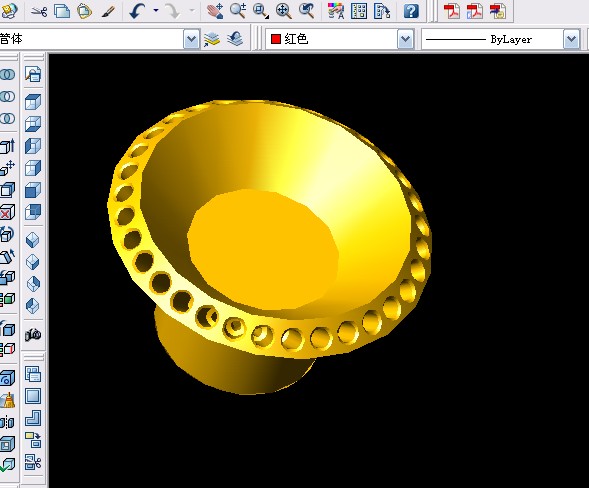This screenshot has width=589, height=488.
Task: Select the Check solid green checkmark tool
Action: (8, 466)
